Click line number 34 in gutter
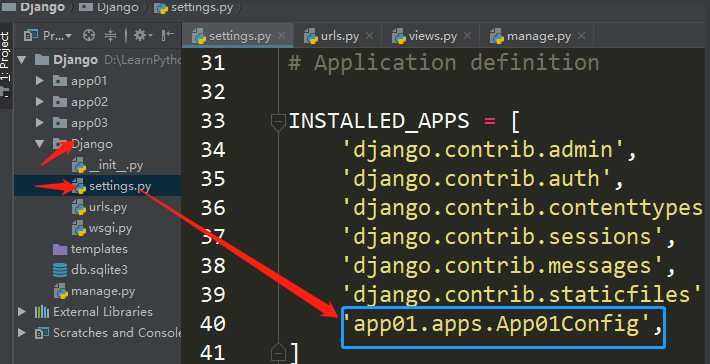This screenshot has width=710, height=364. [x=212, y=150]
